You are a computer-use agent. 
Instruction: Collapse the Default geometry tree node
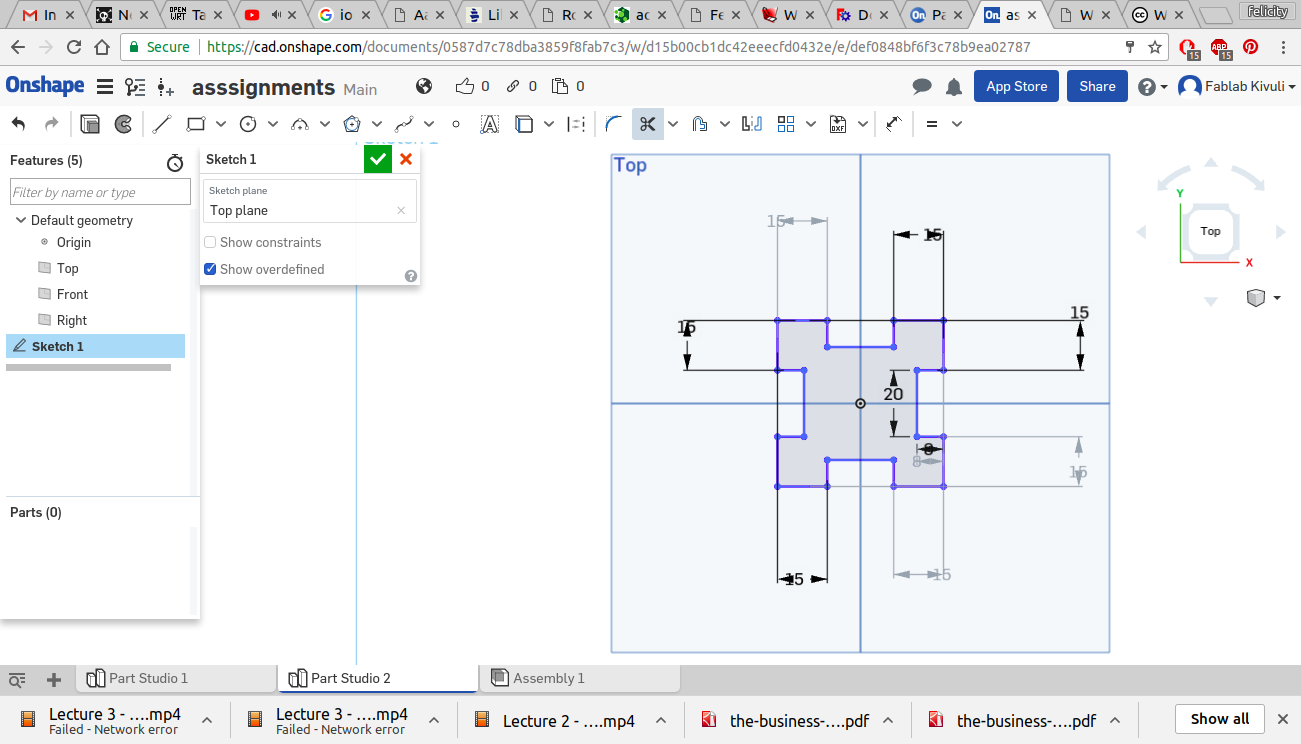click(20, 220)
